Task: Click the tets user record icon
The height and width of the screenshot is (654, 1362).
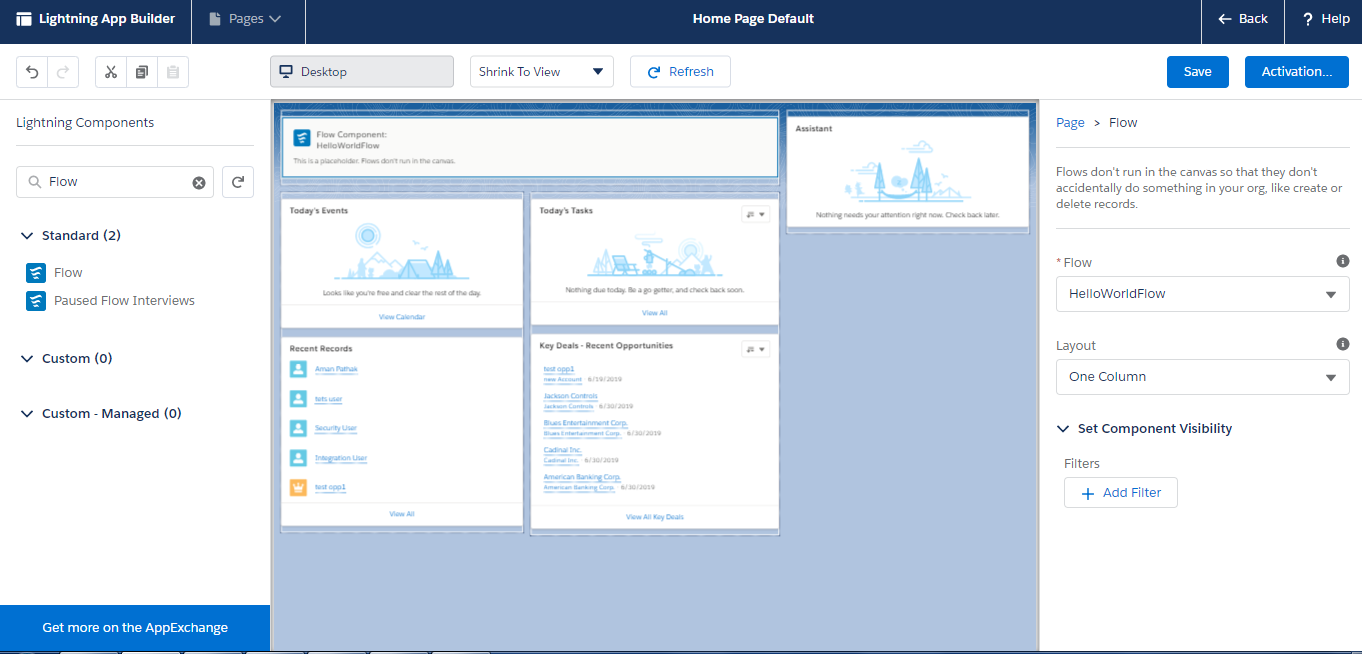Action: point(298,399)
